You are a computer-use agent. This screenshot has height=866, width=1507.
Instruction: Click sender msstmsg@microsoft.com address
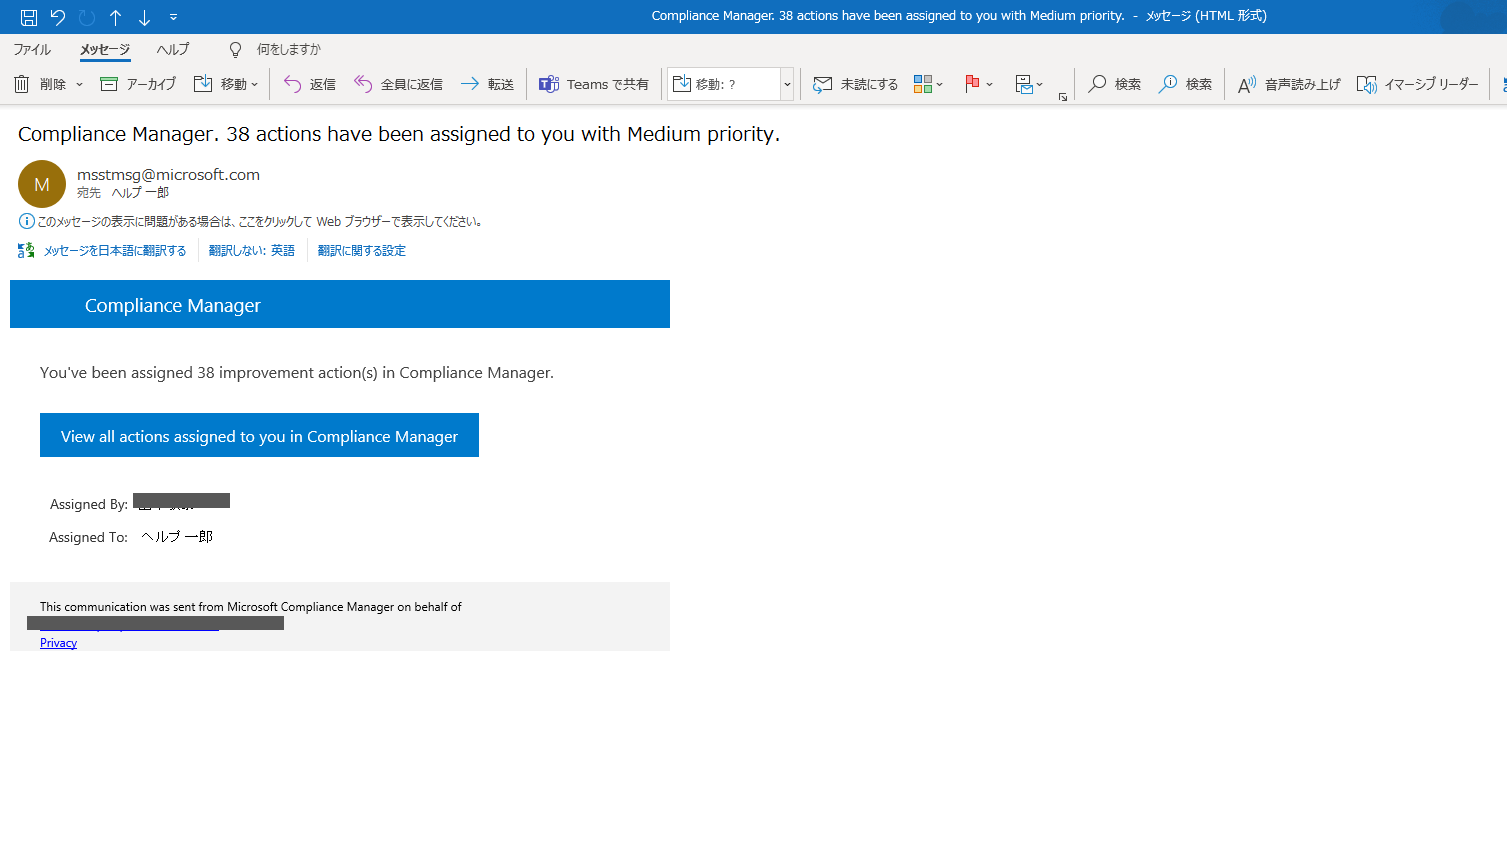coord(168,174)
